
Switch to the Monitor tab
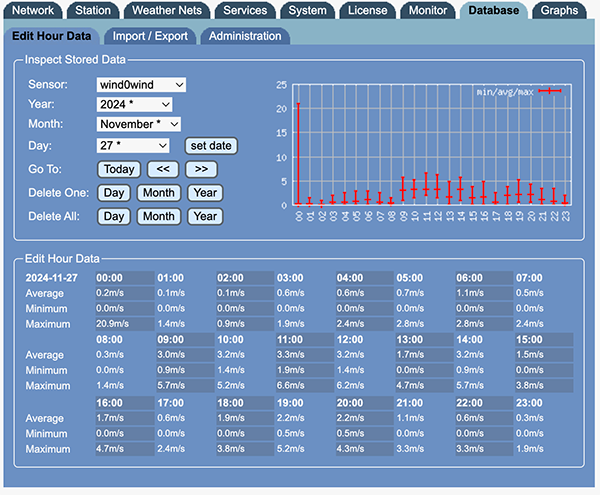click(x=428, y=10)
